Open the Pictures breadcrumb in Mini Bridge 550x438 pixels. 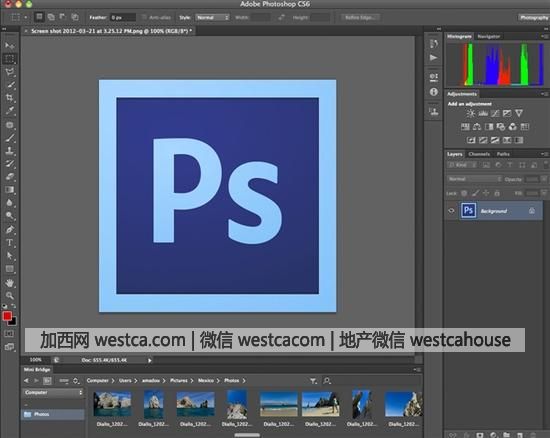pos(179,380)
